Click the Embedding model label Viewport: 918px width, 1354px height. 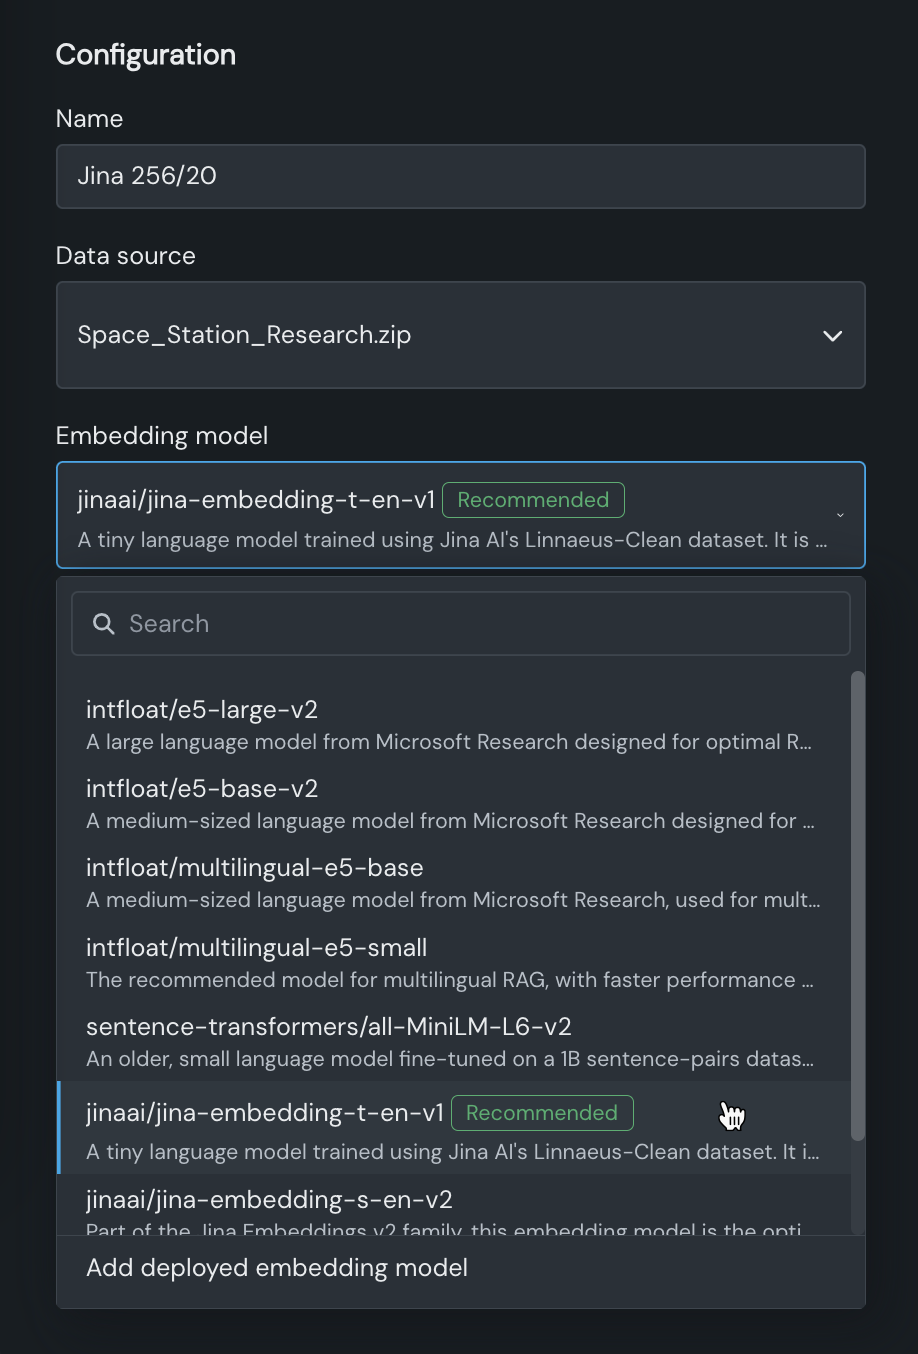pos(162,436)
